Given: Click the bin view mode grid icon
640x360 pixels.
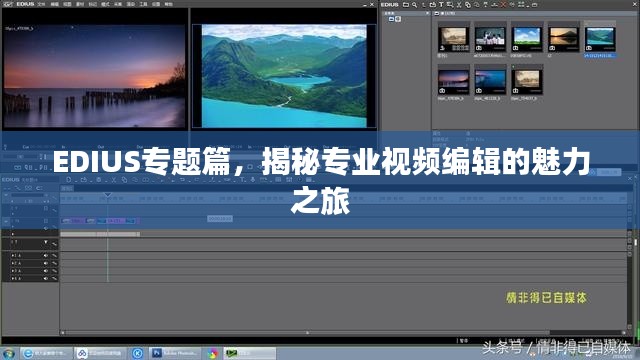Looking at the screenshot, I should pyautogui.click(x=521, y=4).
